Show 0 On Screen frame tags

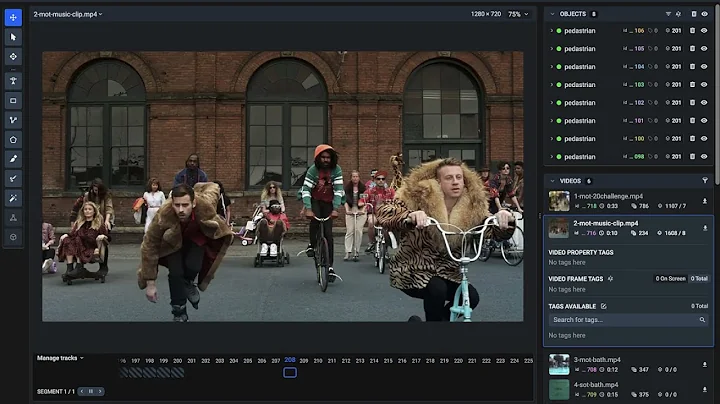[x=670, y=279]
